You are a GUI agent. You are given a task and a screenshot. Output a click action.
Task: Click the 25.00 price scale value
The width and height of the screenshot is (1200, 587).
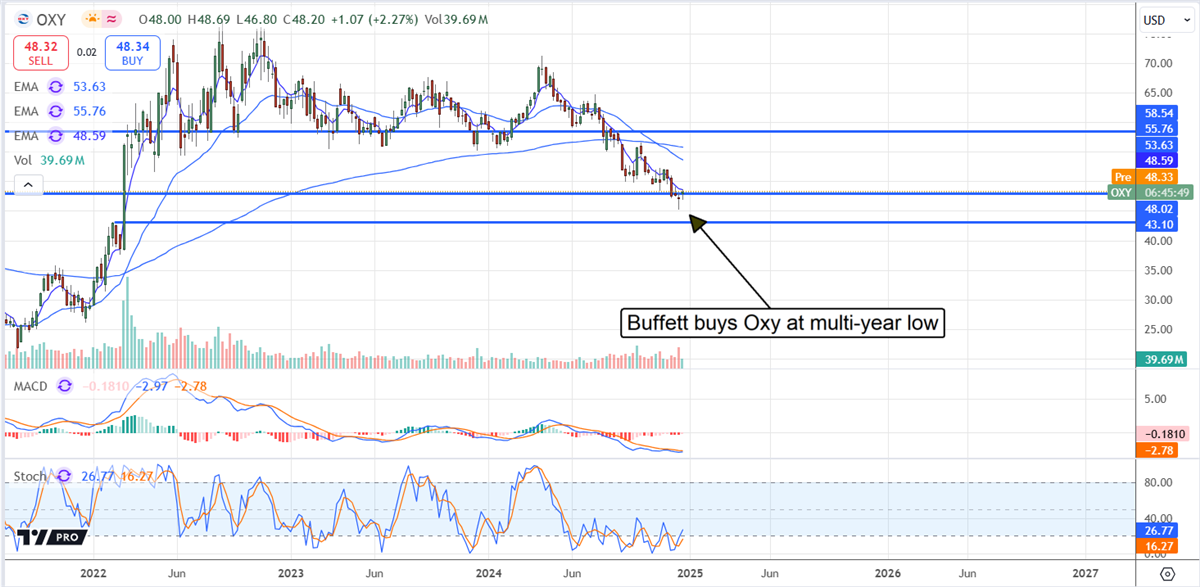[1159, 329]
